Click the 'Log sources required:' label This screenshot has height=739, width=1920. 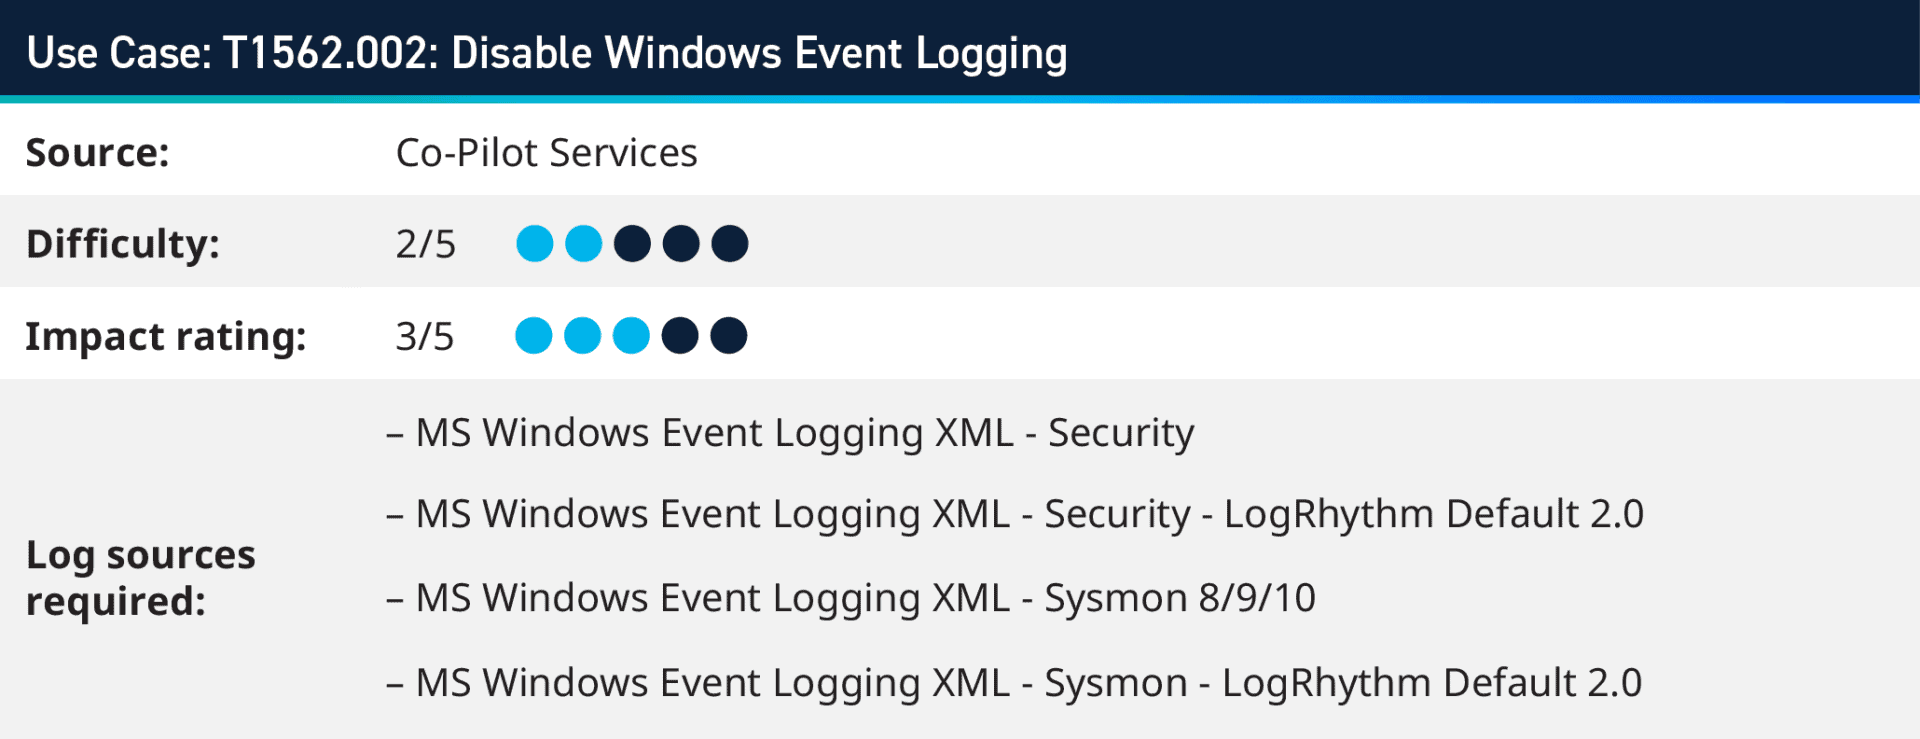(x=140, y=578)
